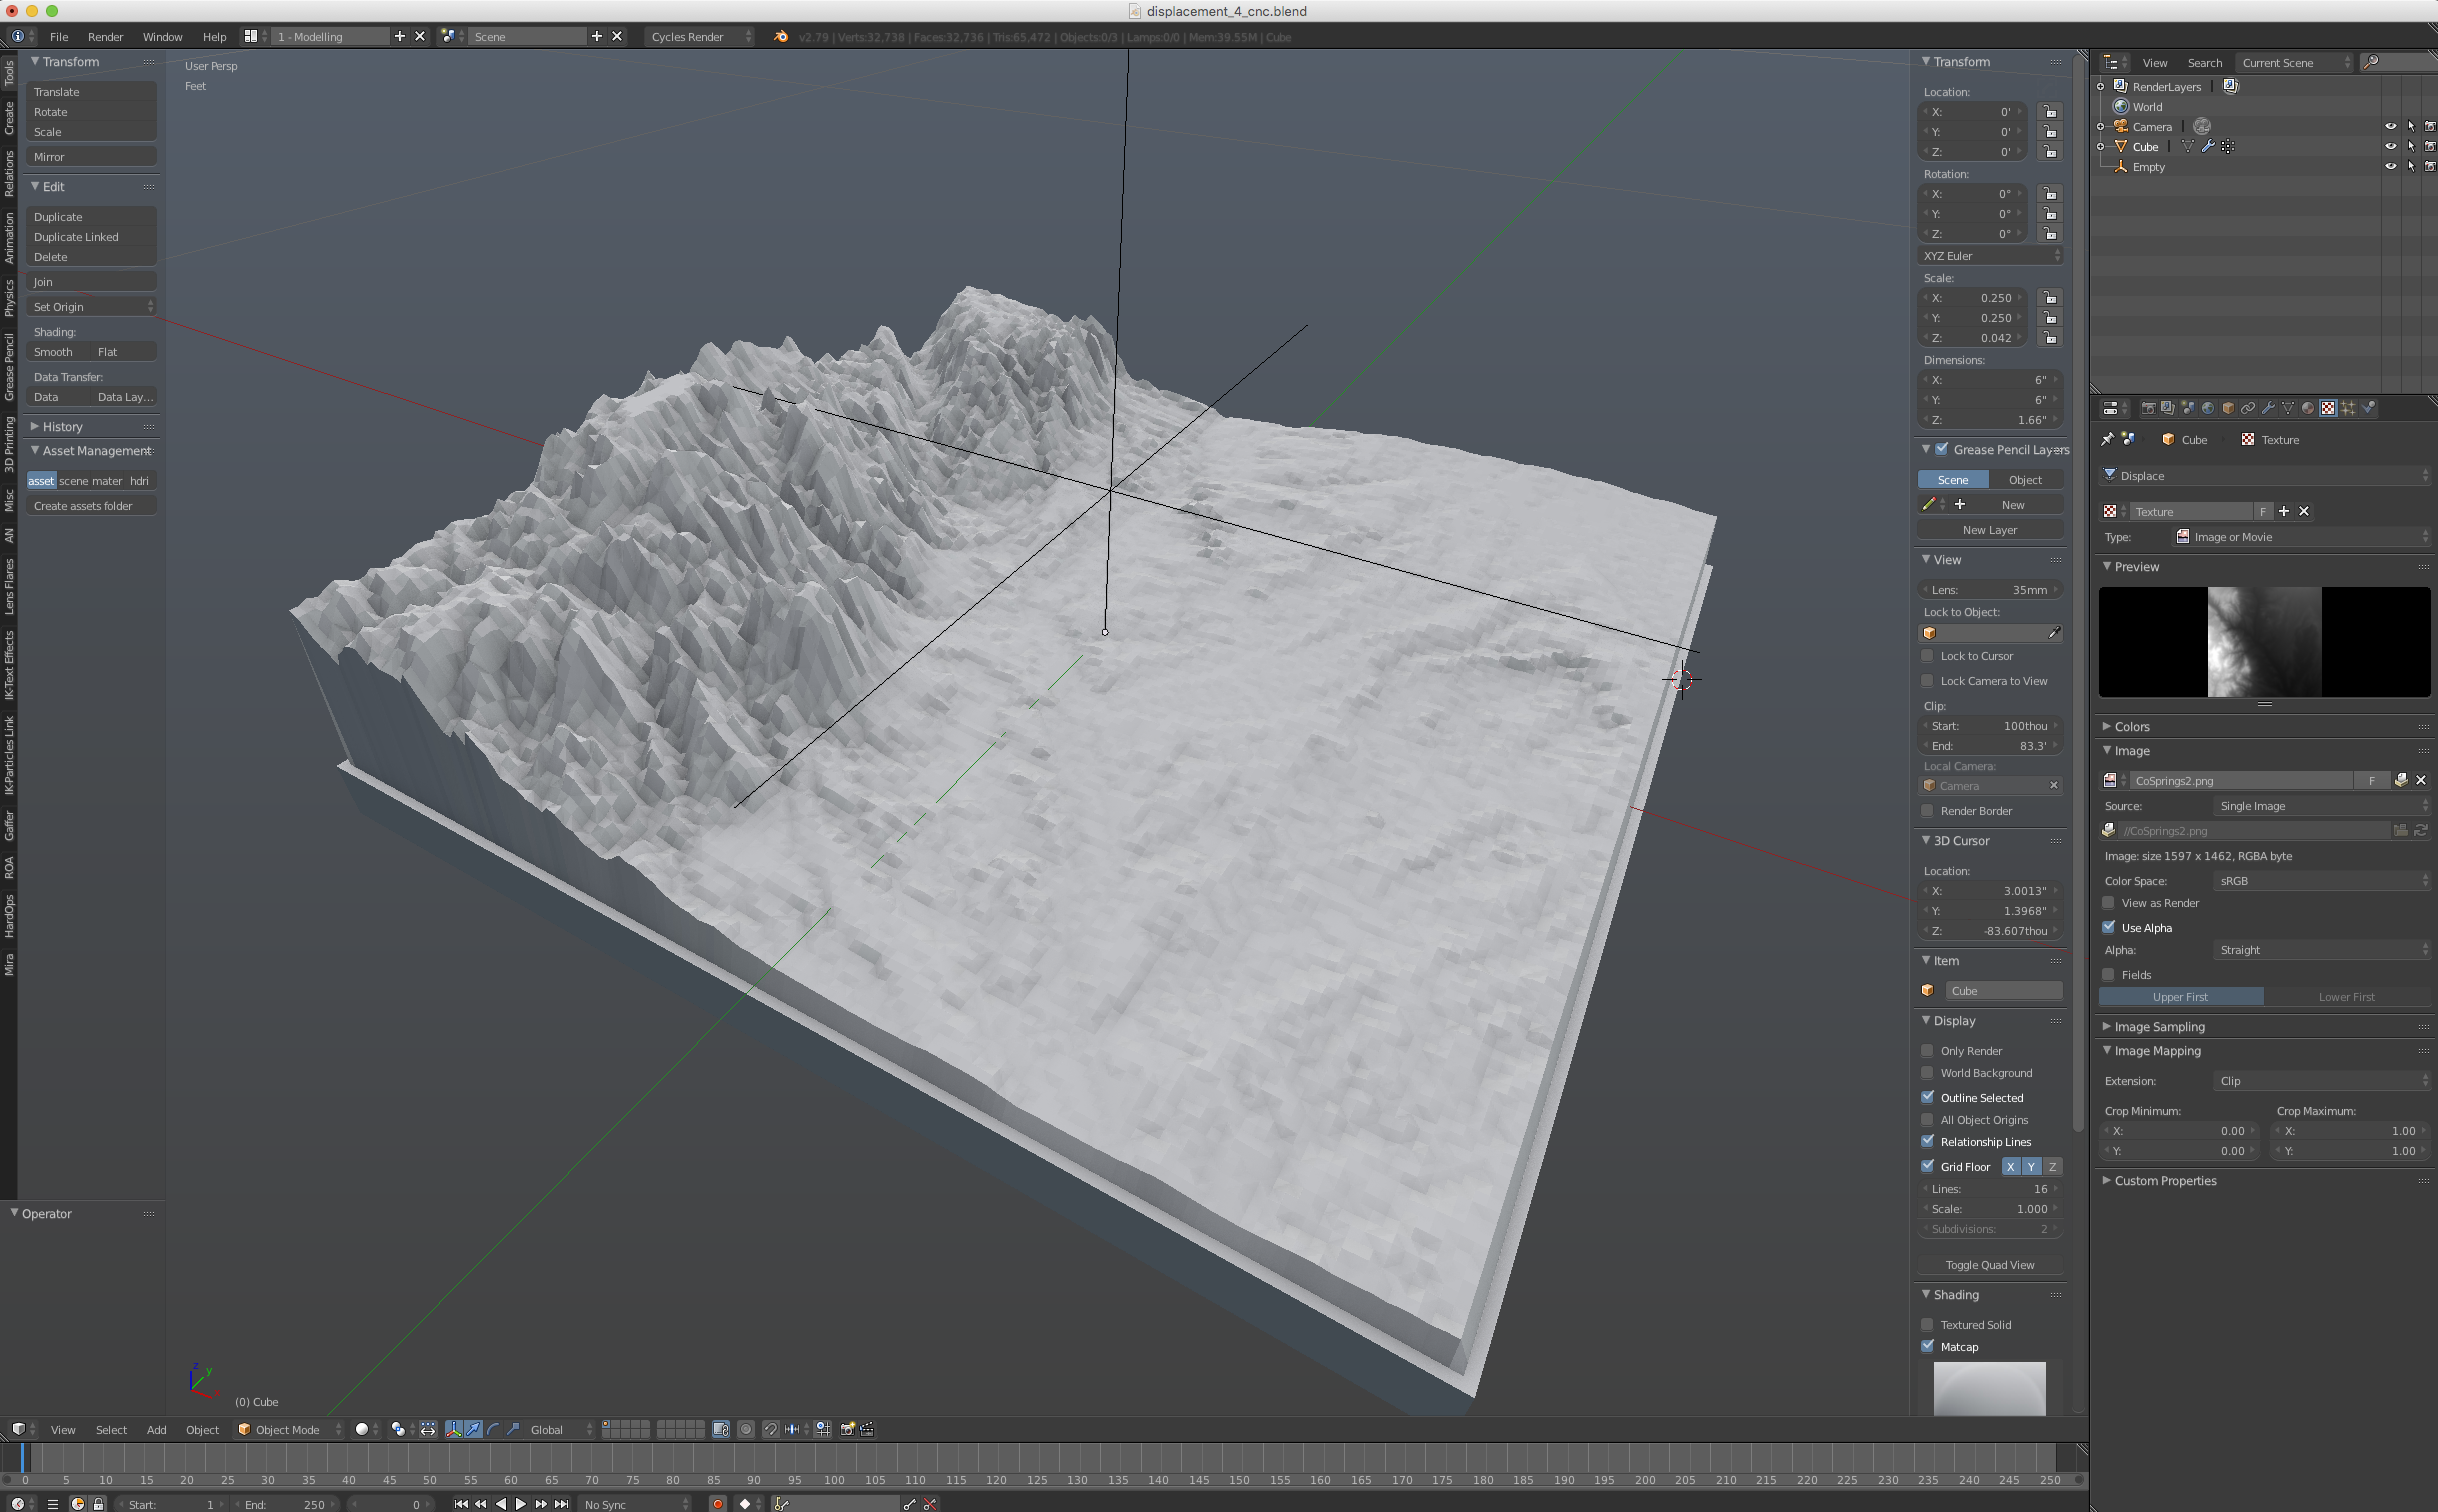This screenshot has height=1512, width=2438.
Task: Open the Material properties tab (sphere icon)
Action: pos(2308,408)
